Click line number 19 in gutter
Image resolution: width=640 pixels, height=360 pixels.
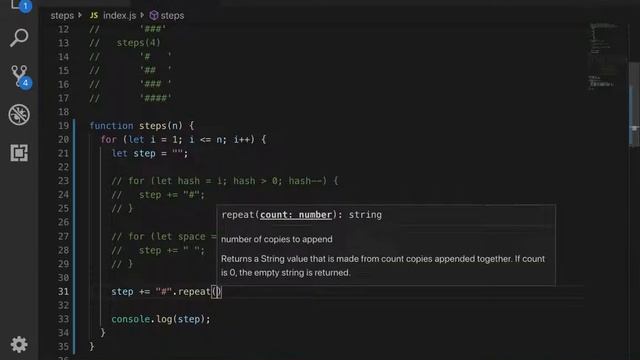pyautogui.click(x=63, y=126)
